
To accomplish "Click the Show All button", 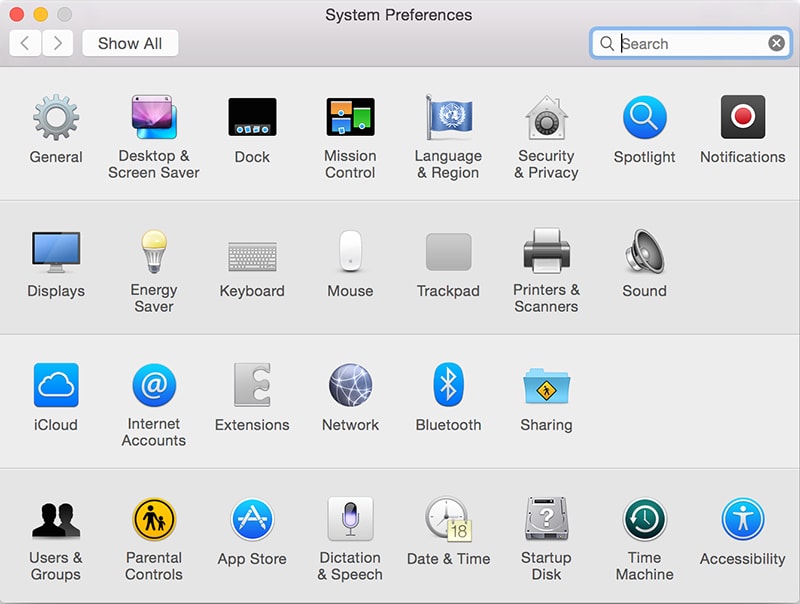I will click(130, 43).
